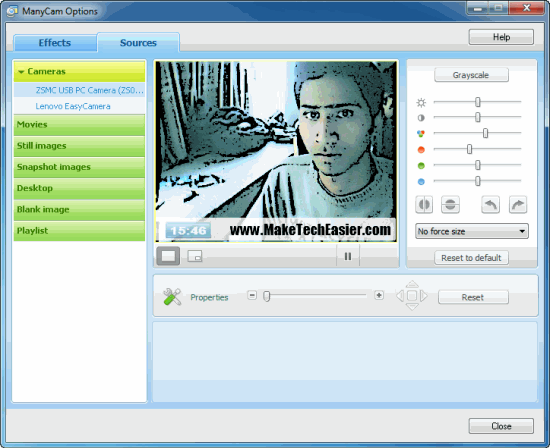The height and width of the screenshot is (448, 550).
Task: Expand the Movies section
Action: [79, 125]
